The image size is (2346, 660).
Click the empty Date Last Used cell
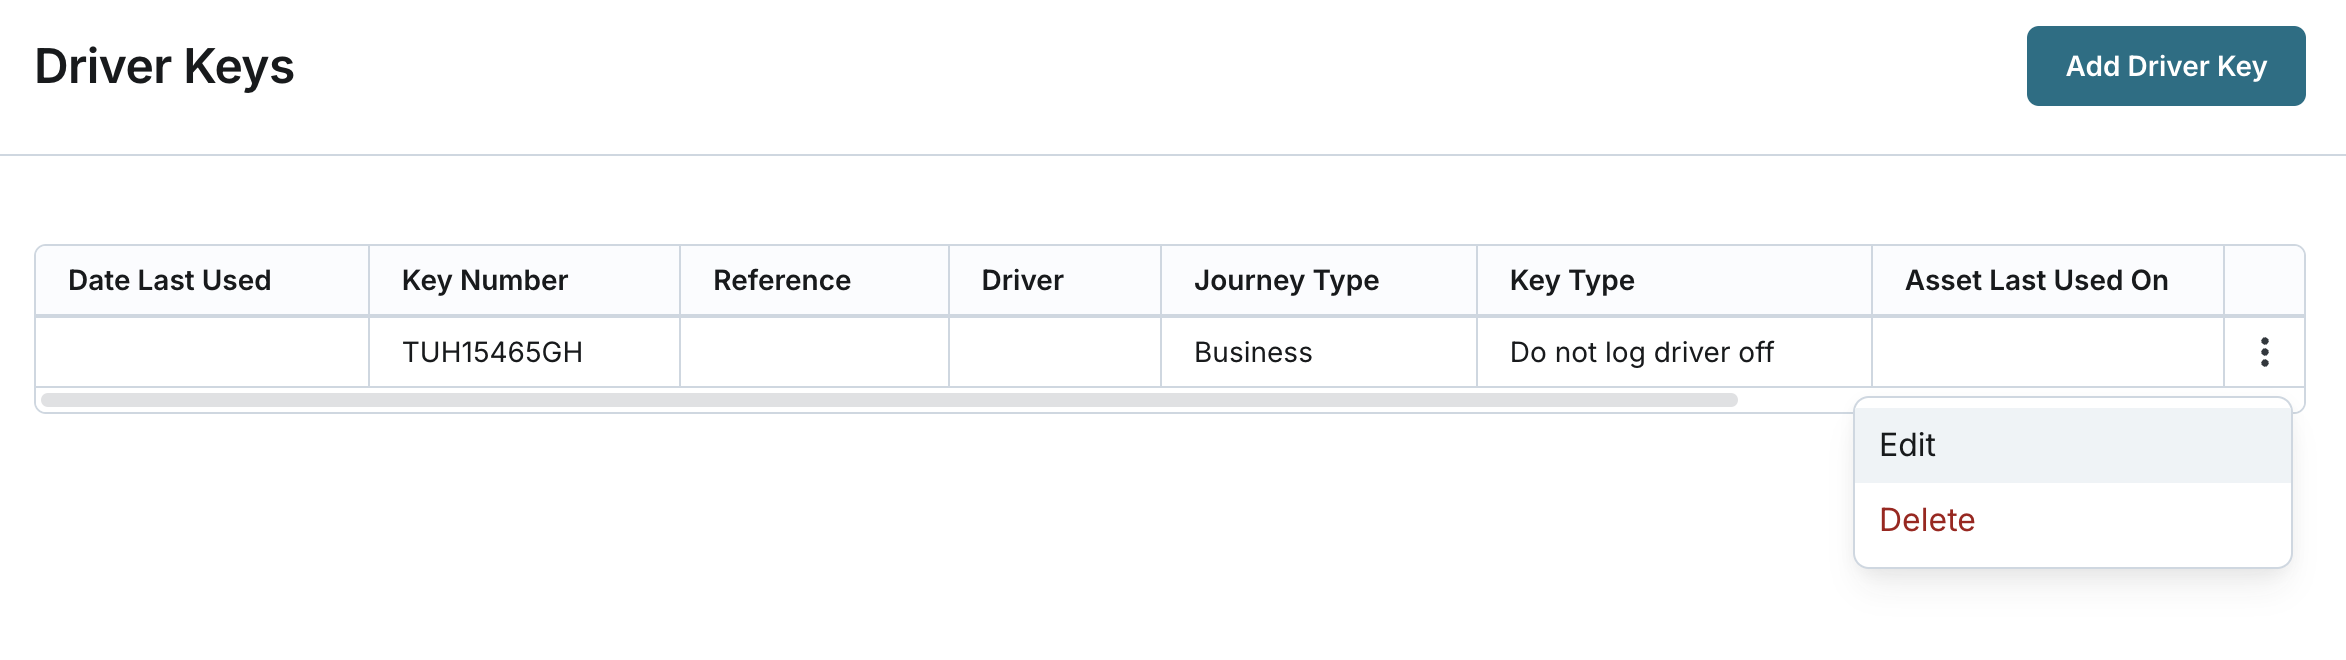point(202,352)
